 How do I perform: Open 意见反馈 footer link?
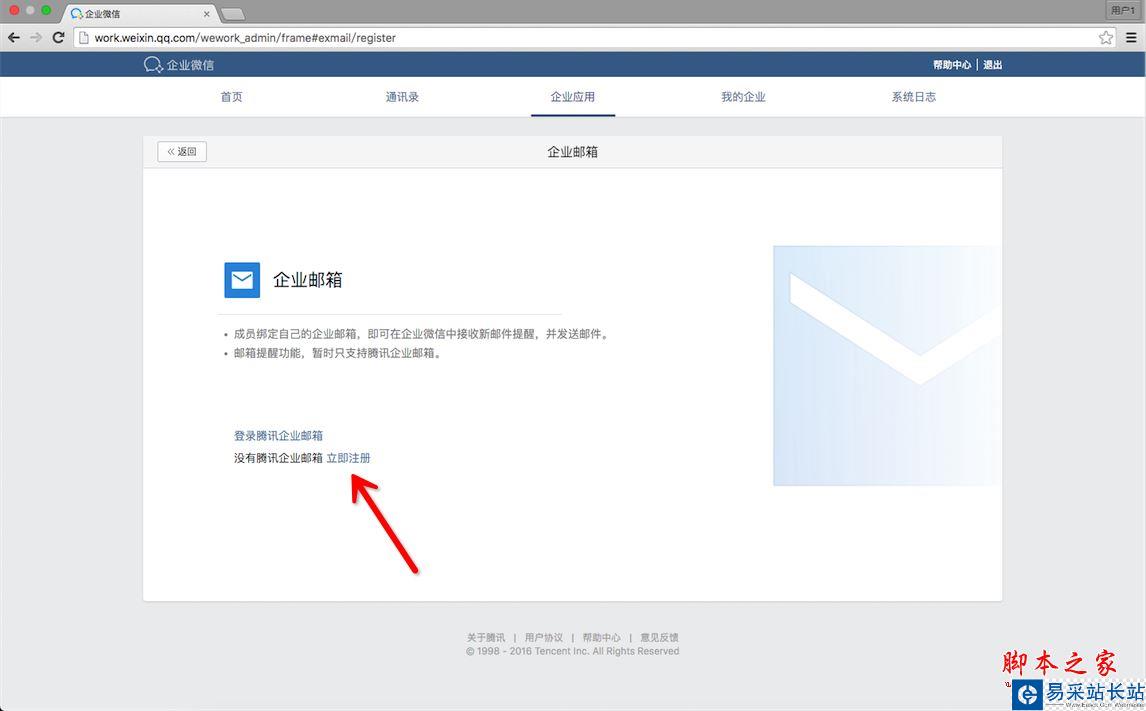point(659,637)
